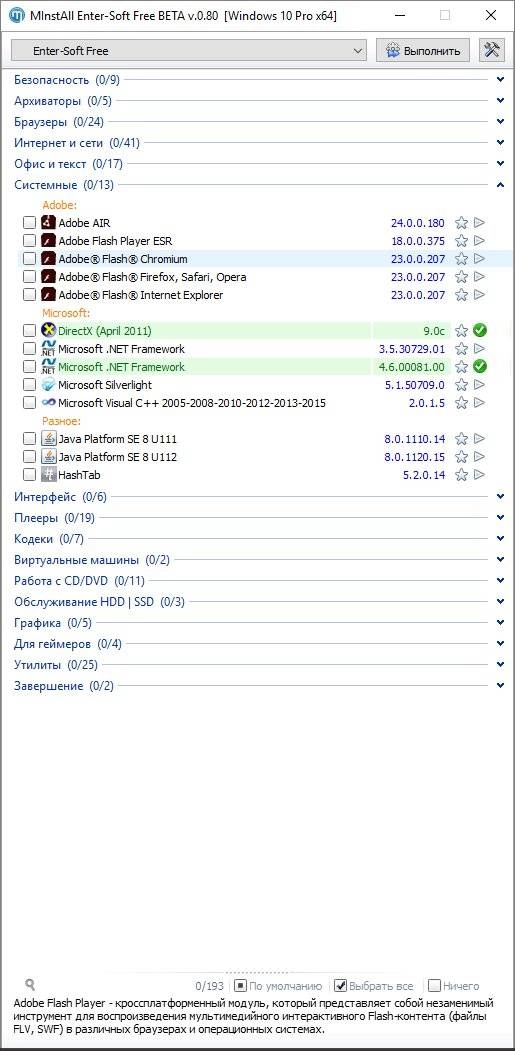Open the Enter-Soft Free profile dropdown
The height and width of the screenshot is (1051, 515).
(x=189, y=51)
